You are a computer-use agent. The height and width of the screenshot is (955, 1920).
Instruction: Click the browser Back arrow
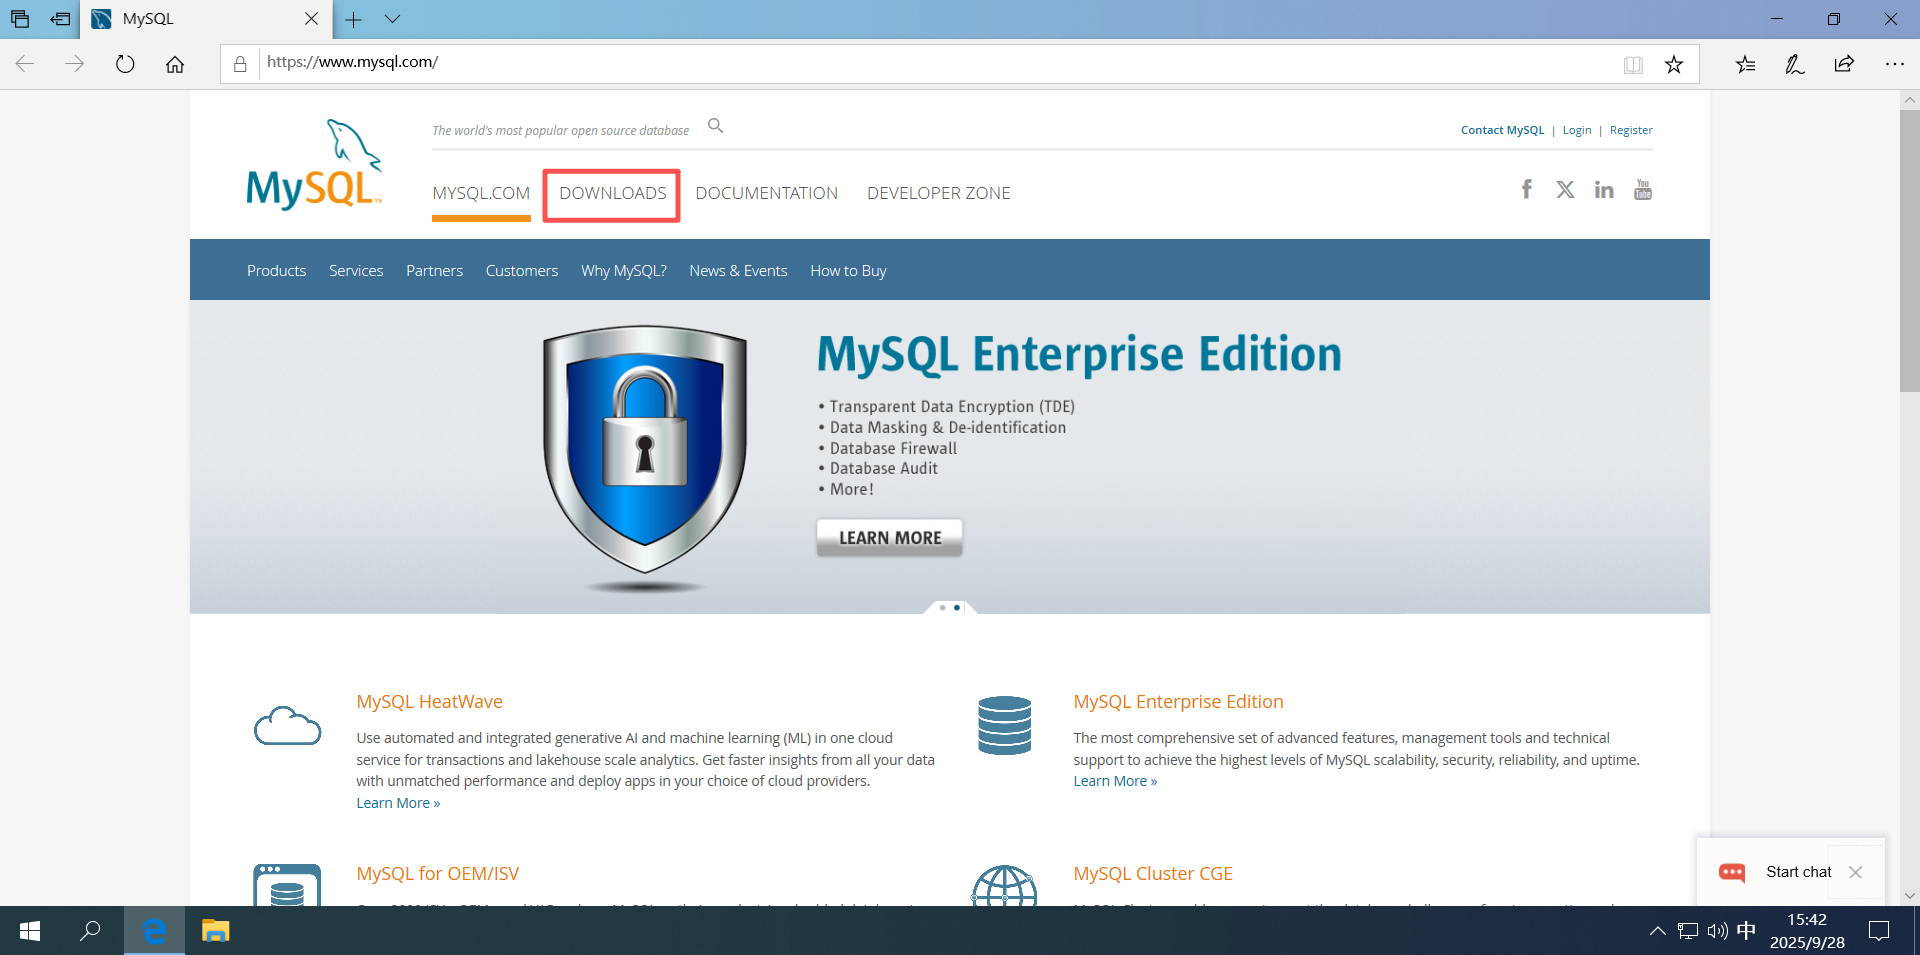pos(25,64)
